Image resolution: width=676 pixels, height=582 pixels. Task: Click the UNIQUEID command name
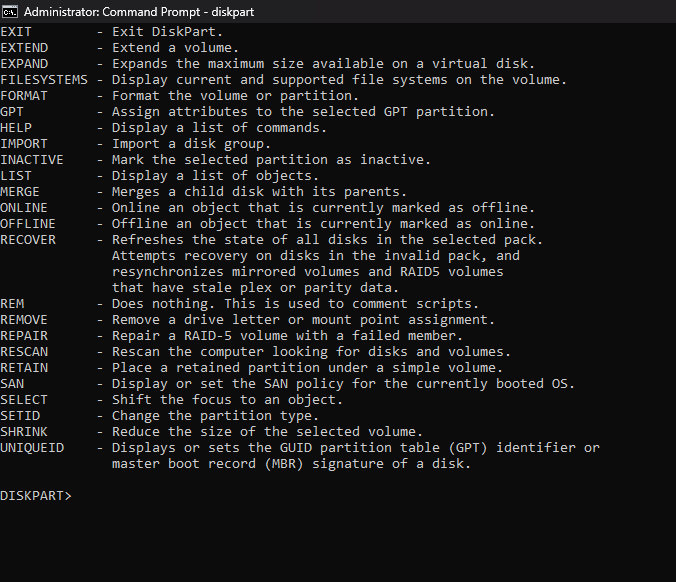pyautogui.click(x=32, y=448)
